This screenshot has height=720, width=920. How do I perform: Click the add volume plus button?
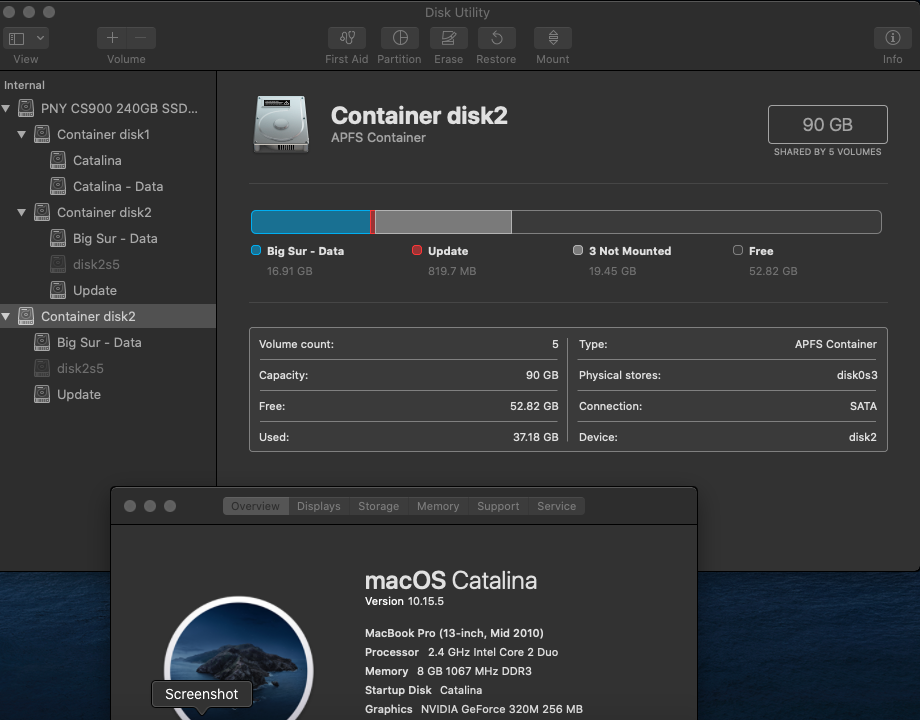[x=112, y=38]
